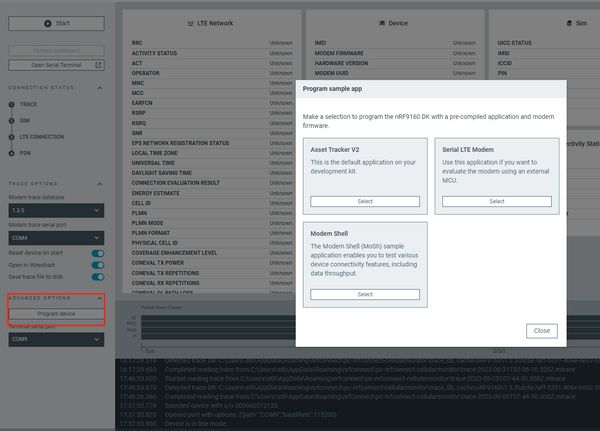Click the OPERATOR row in LTE Network
The image size is (600, 431).
[212, 73]
